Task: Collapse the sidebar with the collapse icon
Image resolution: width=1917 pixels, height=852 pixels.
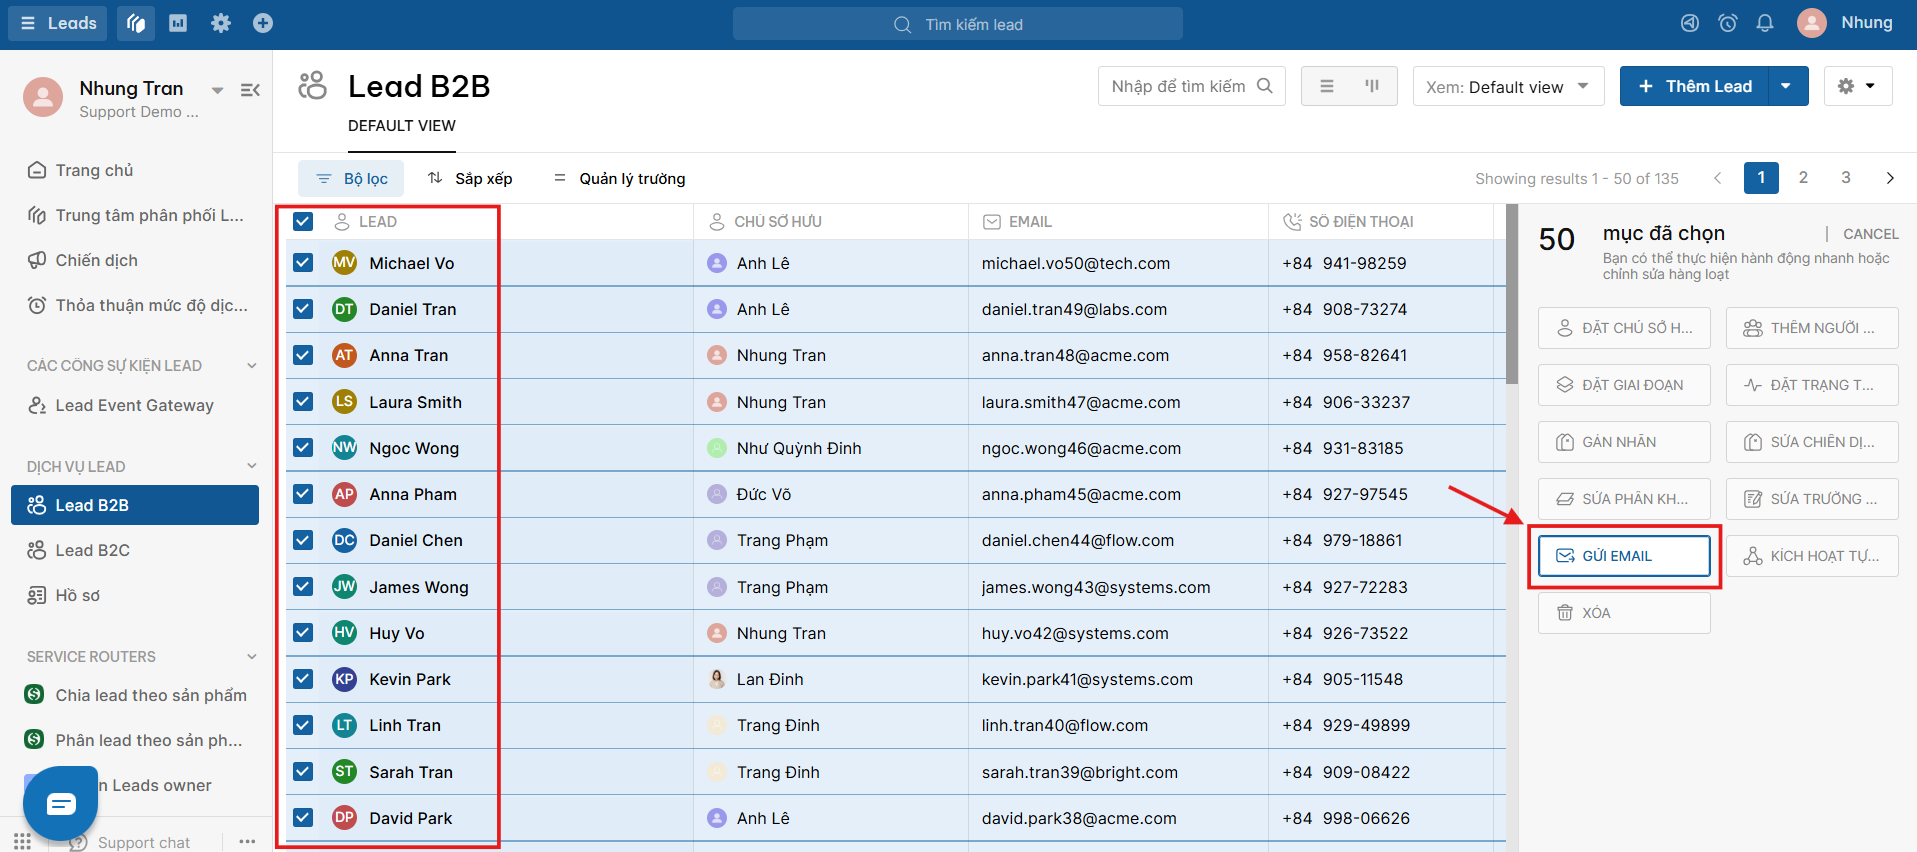Action: 250,90
